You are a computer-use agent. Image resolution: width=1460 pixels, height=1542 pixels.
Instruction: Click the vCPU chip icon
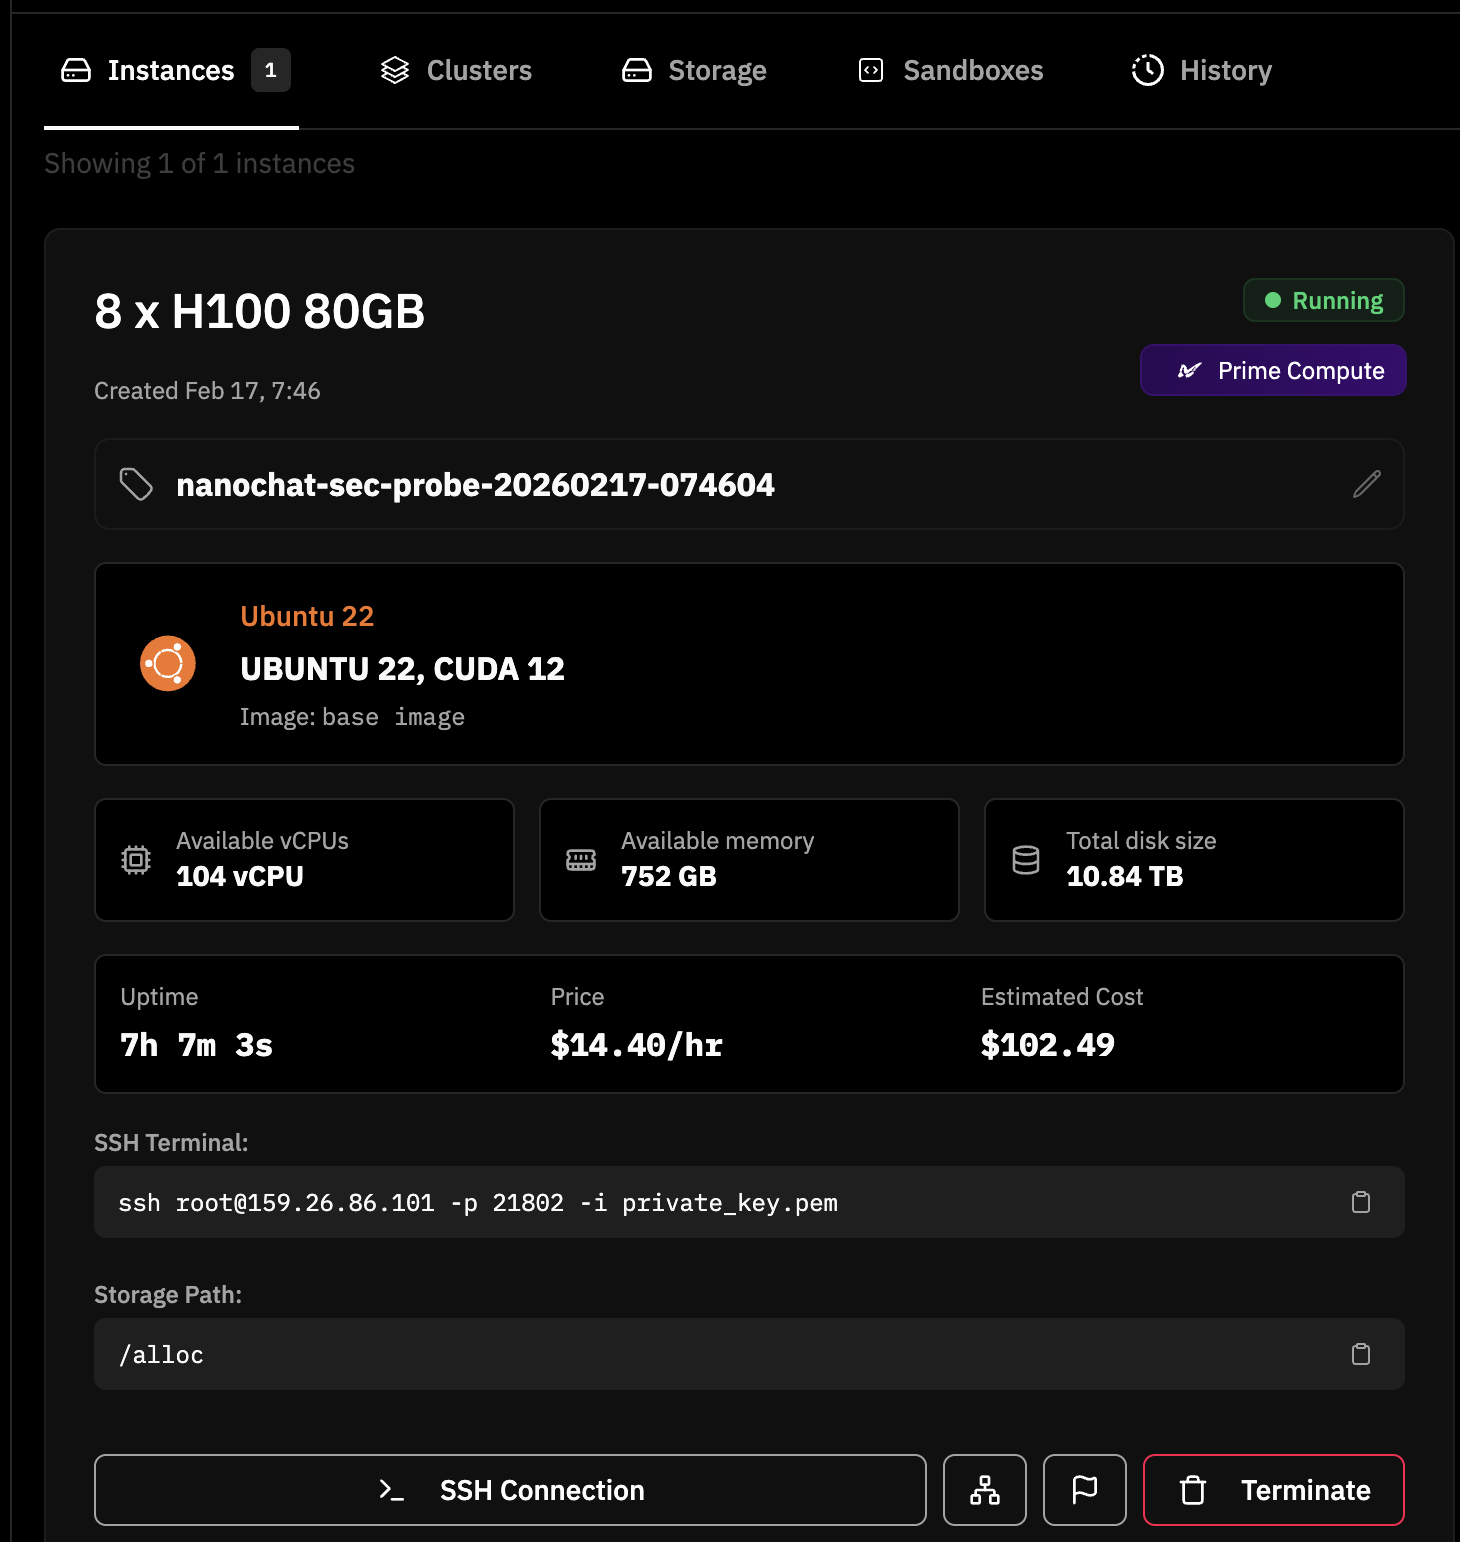(136, 860)
